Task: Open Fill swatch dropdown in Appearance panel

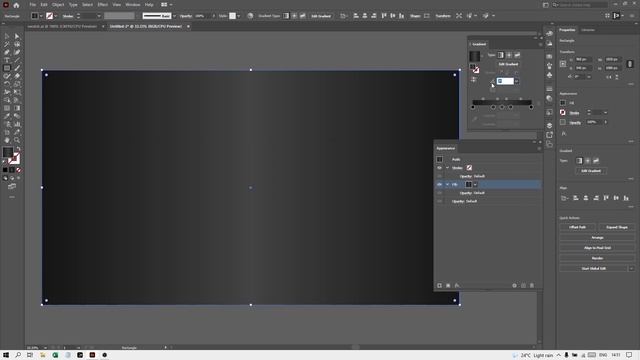Action: (476, 184)
